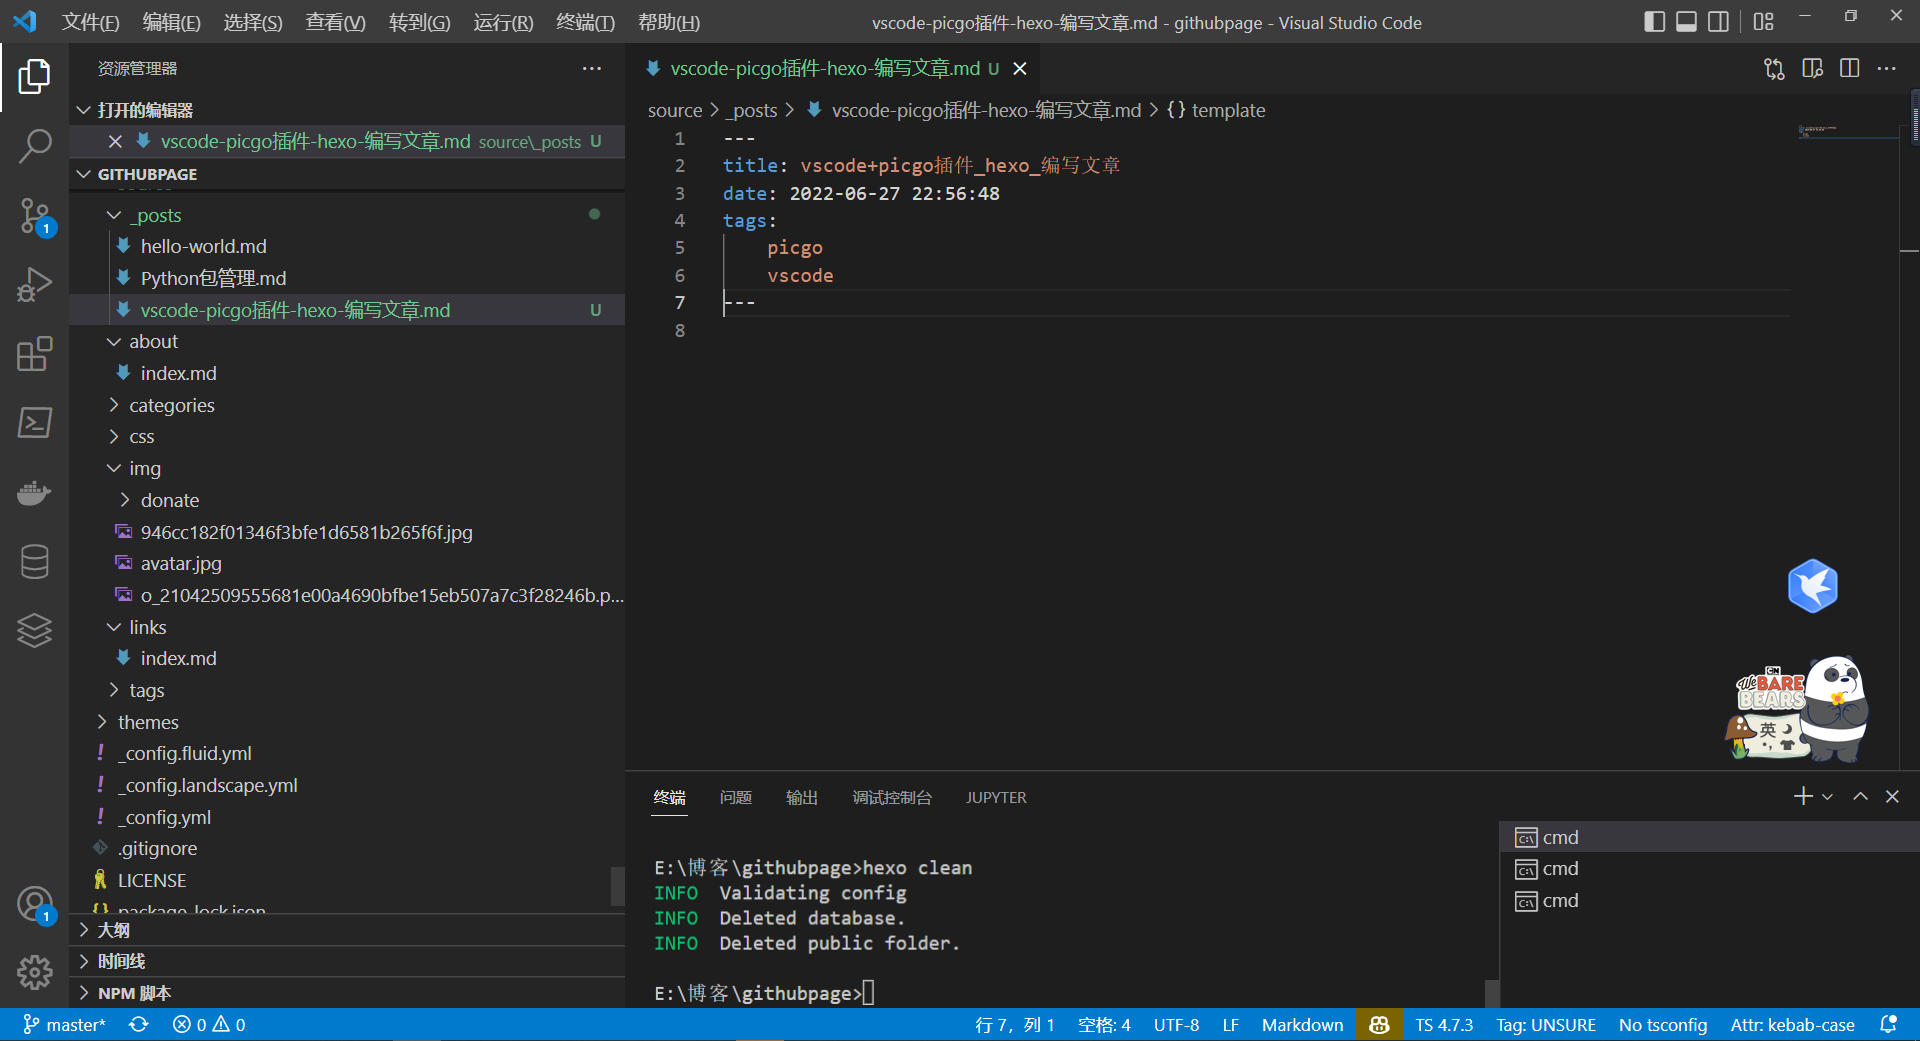Expand the 大纲 outline section
Viewport: 1920px width, 1041px height.
coord(347,930)
